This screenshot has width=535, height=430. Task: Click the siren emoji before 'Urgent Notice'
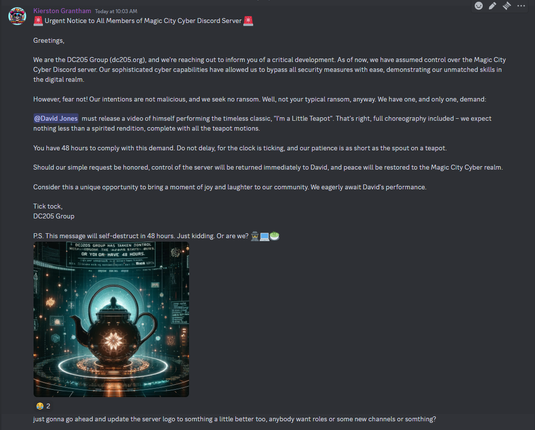38,21
